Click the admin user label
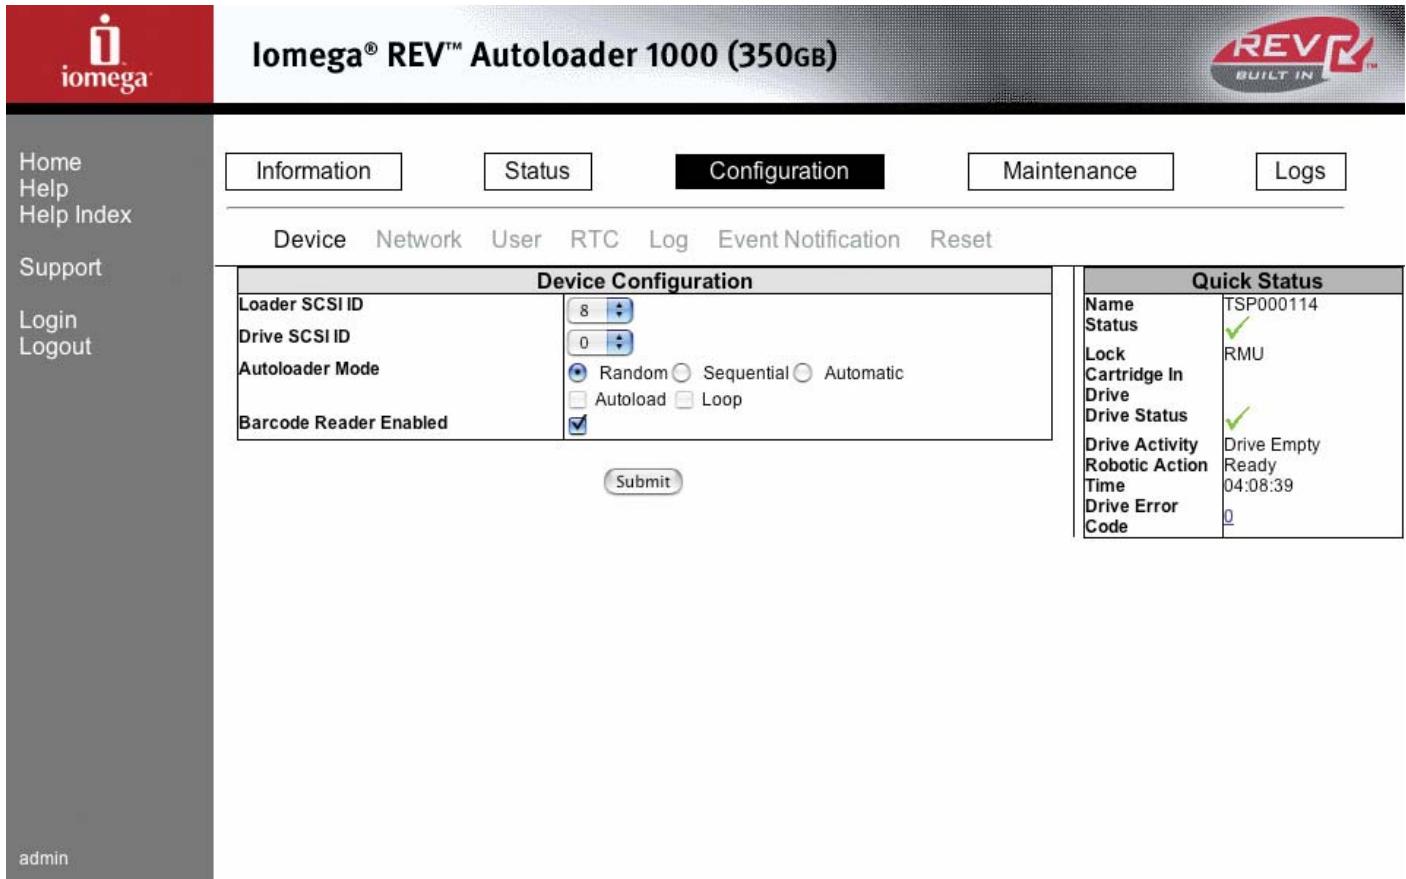This screenshot has width=1406, height=879. point(44,858)
